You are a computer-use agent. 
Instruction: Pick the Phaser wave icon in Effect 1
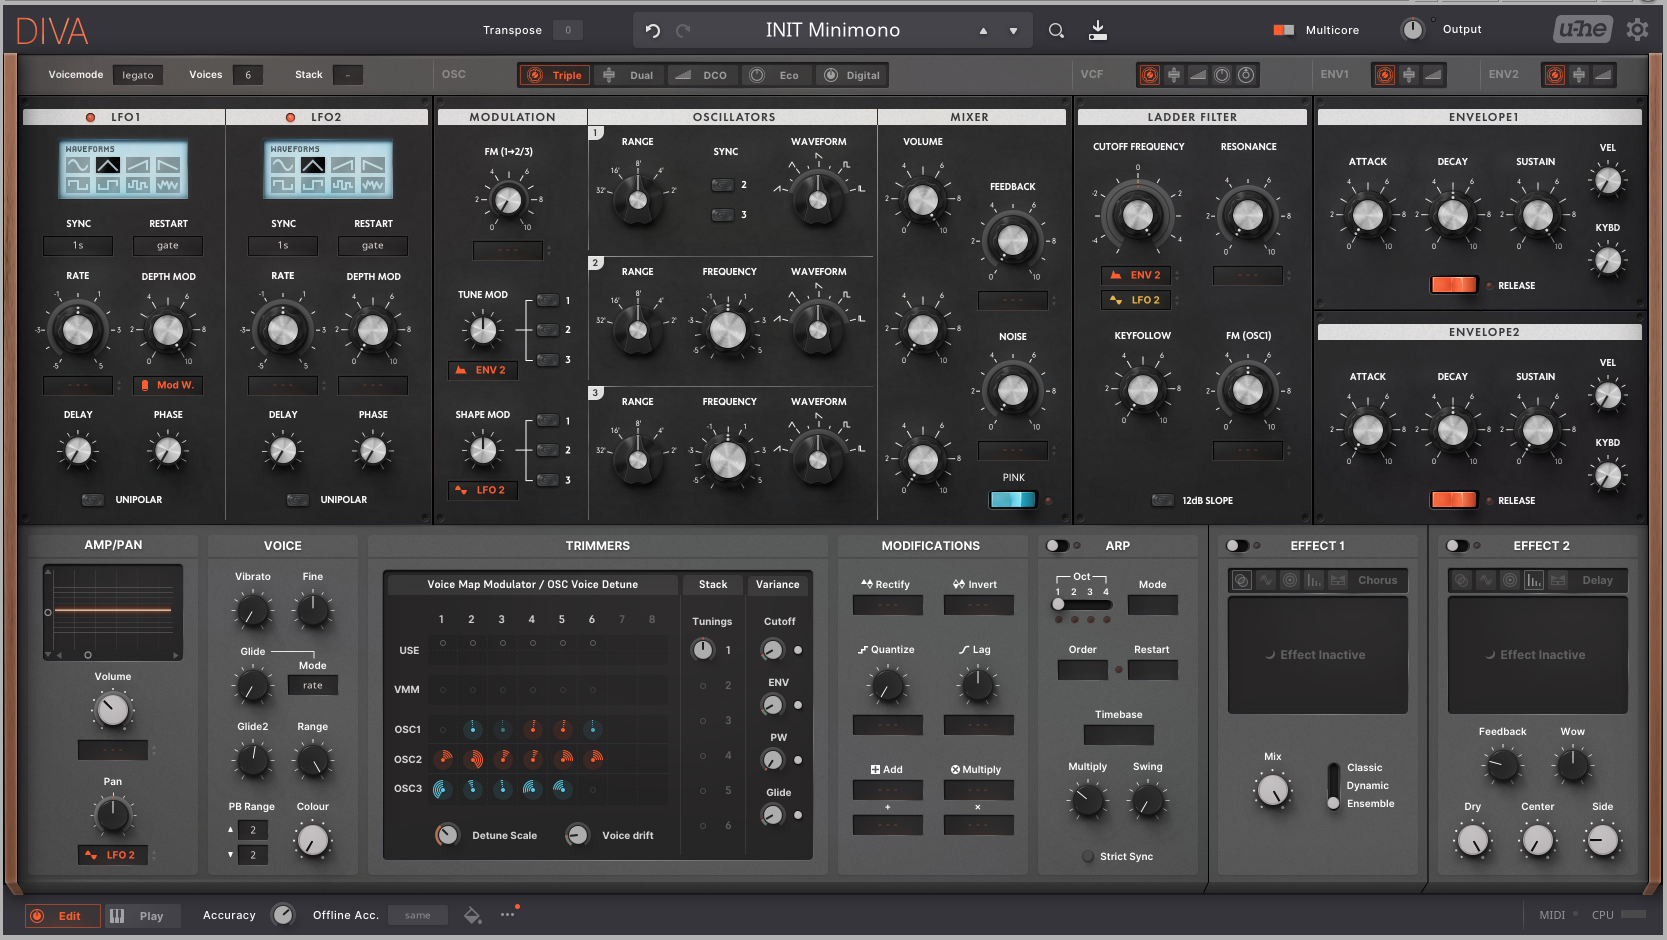[1266, 580]
